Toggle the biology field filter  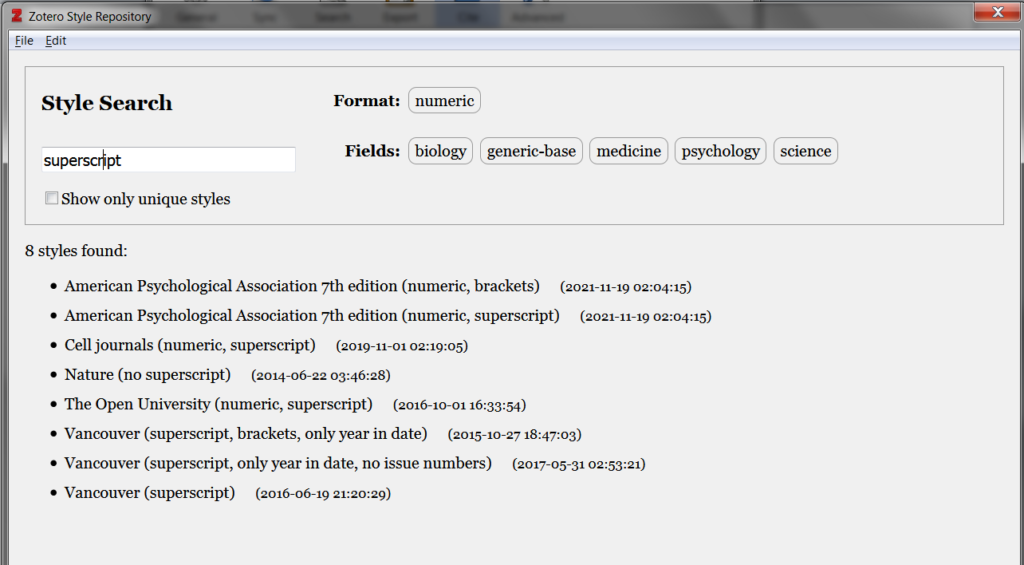440,151
